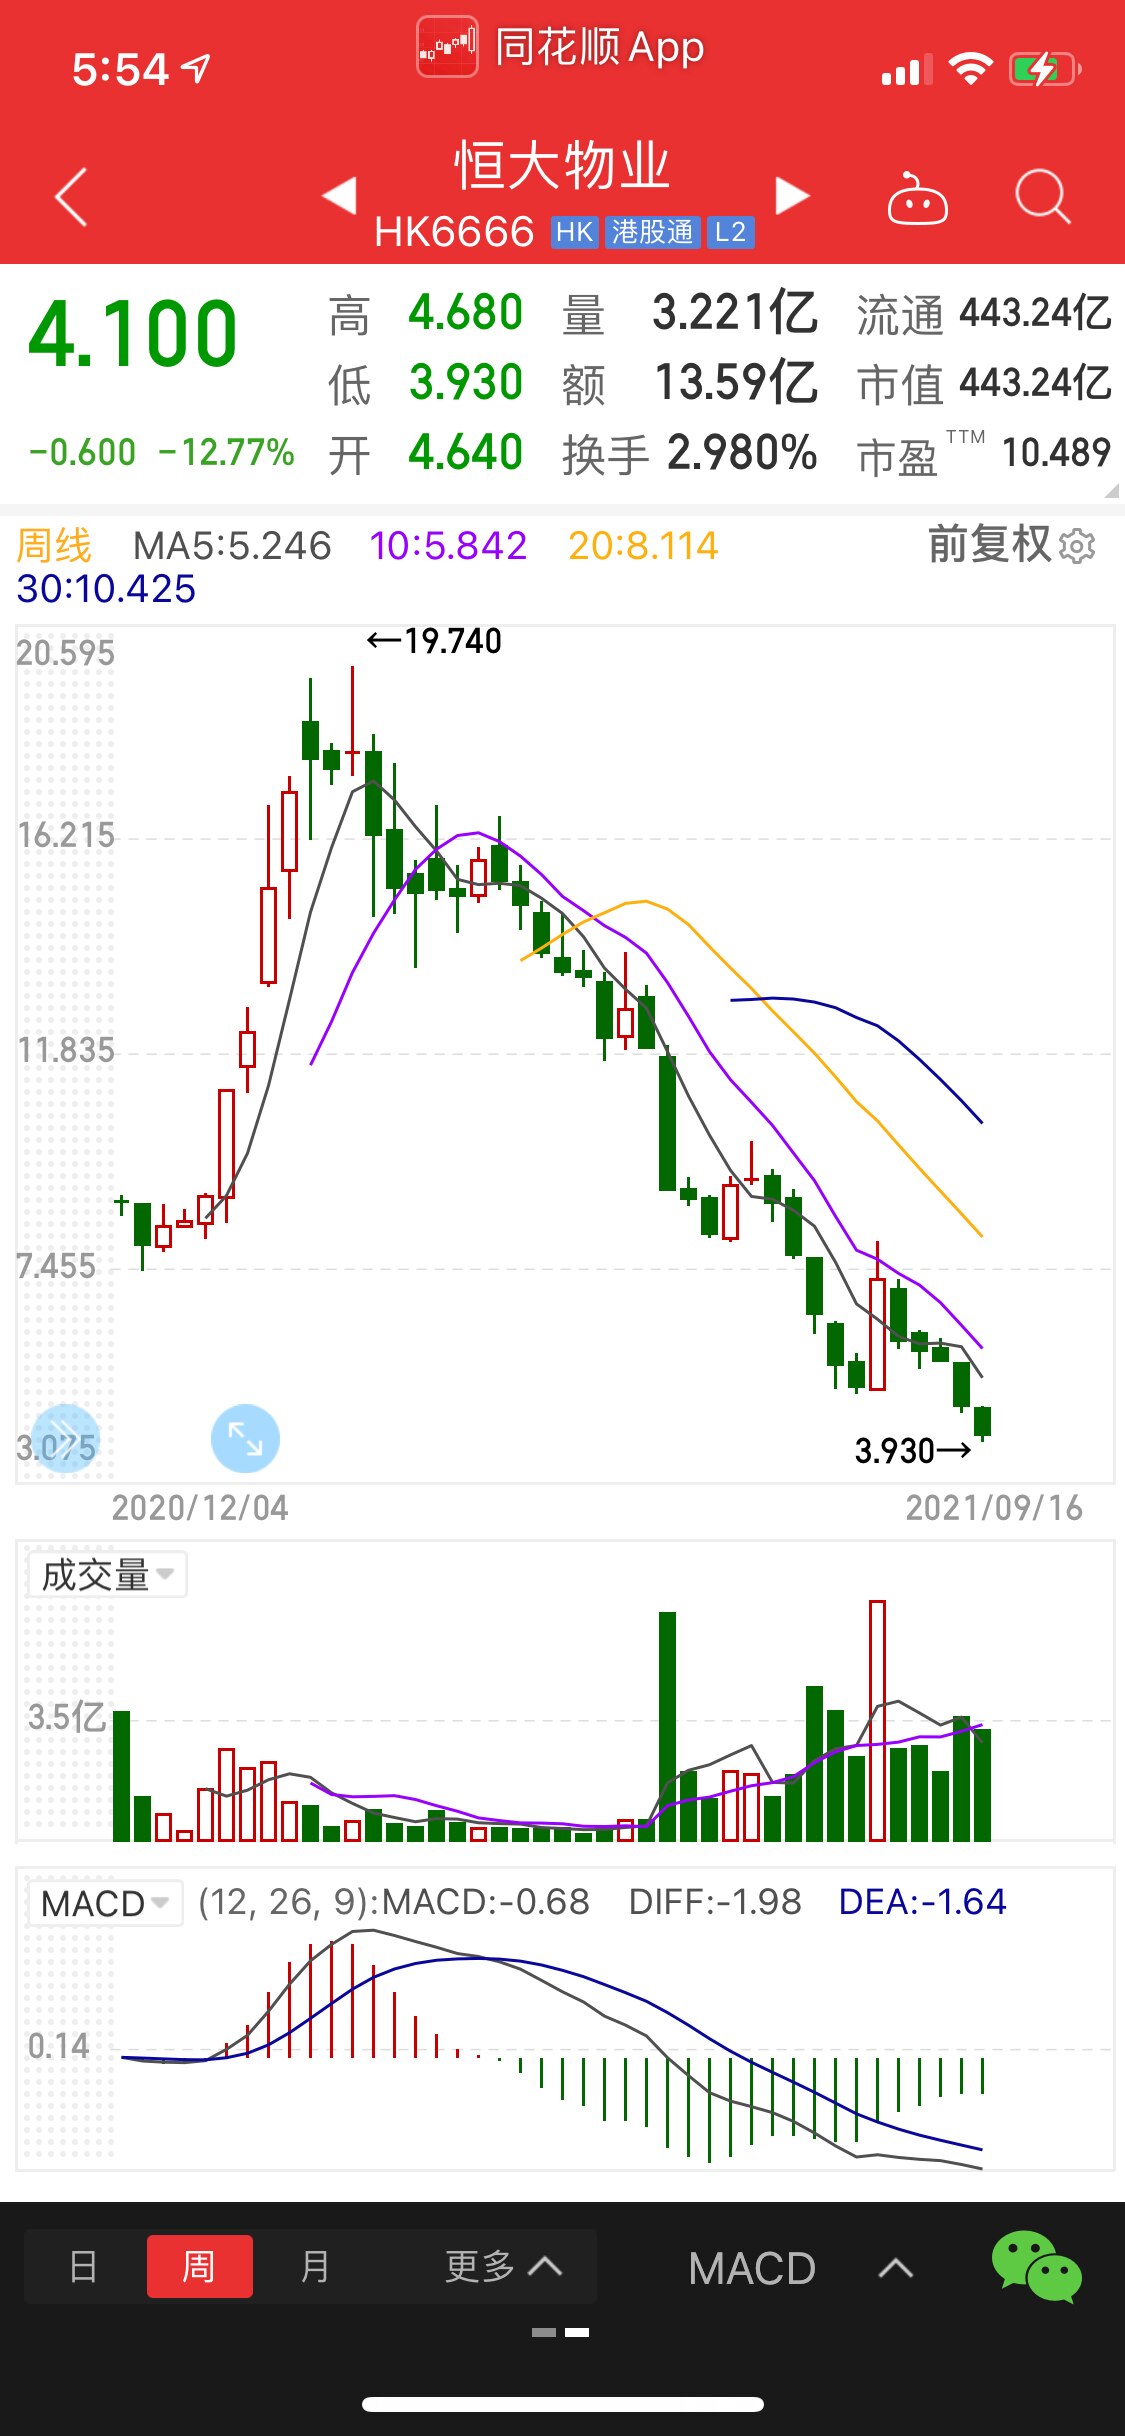Expand the 更多 period options

tap(503, 2266)
